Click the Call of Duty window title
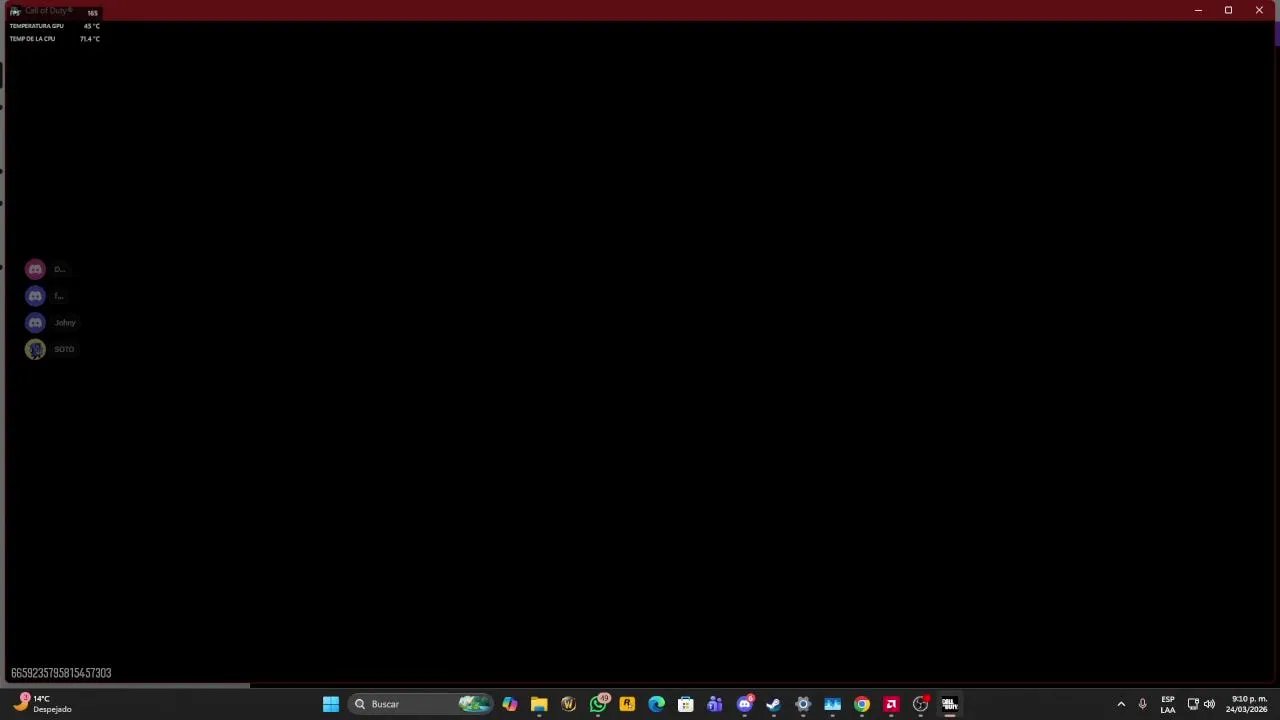This screenshot has height=720, width=1280. tap(48, 10)
